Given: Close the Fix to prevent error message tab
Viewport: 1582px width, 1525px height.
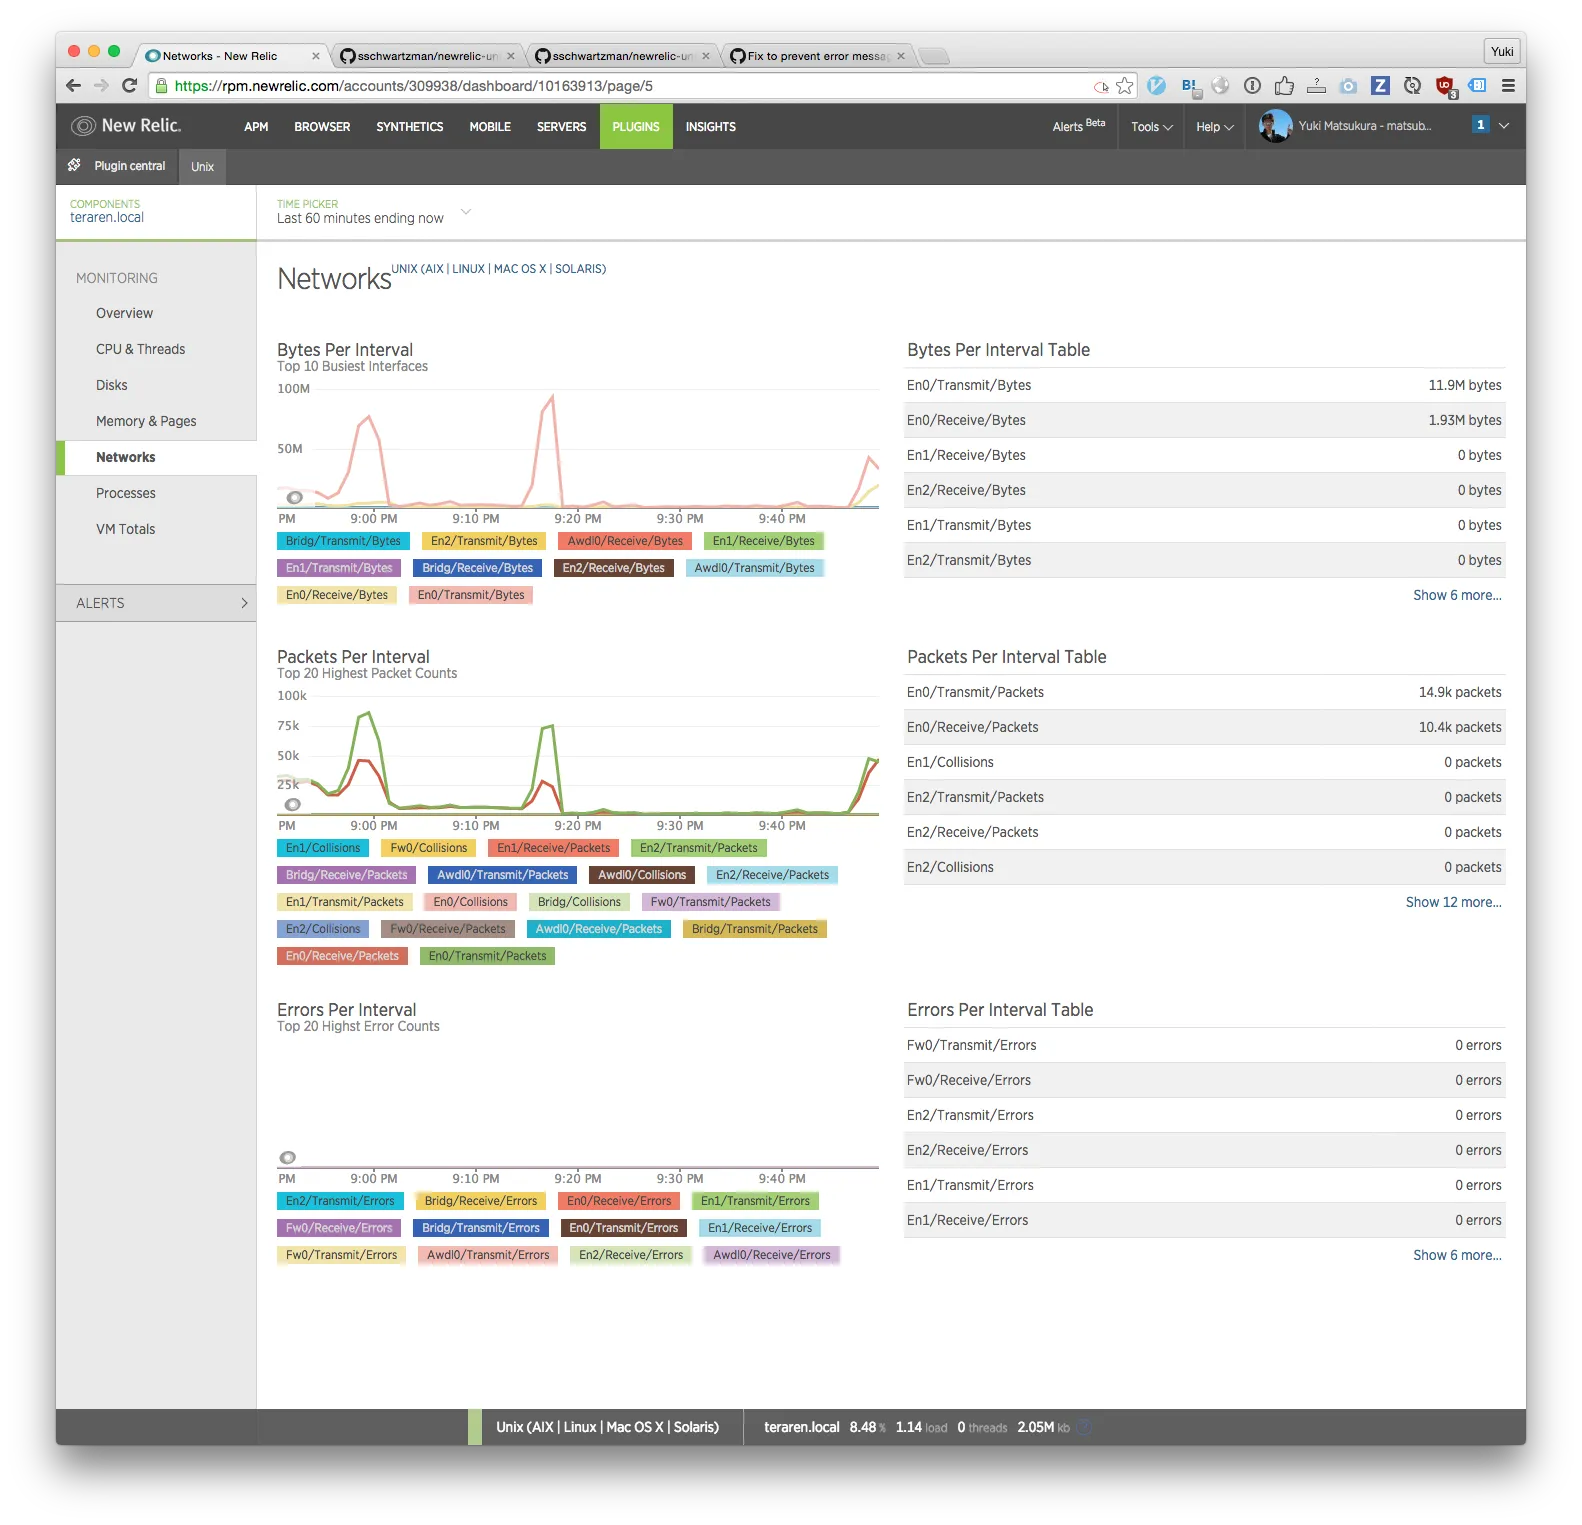Looking at the screenshot, I should pyautogui.click(x=901, y=56).
